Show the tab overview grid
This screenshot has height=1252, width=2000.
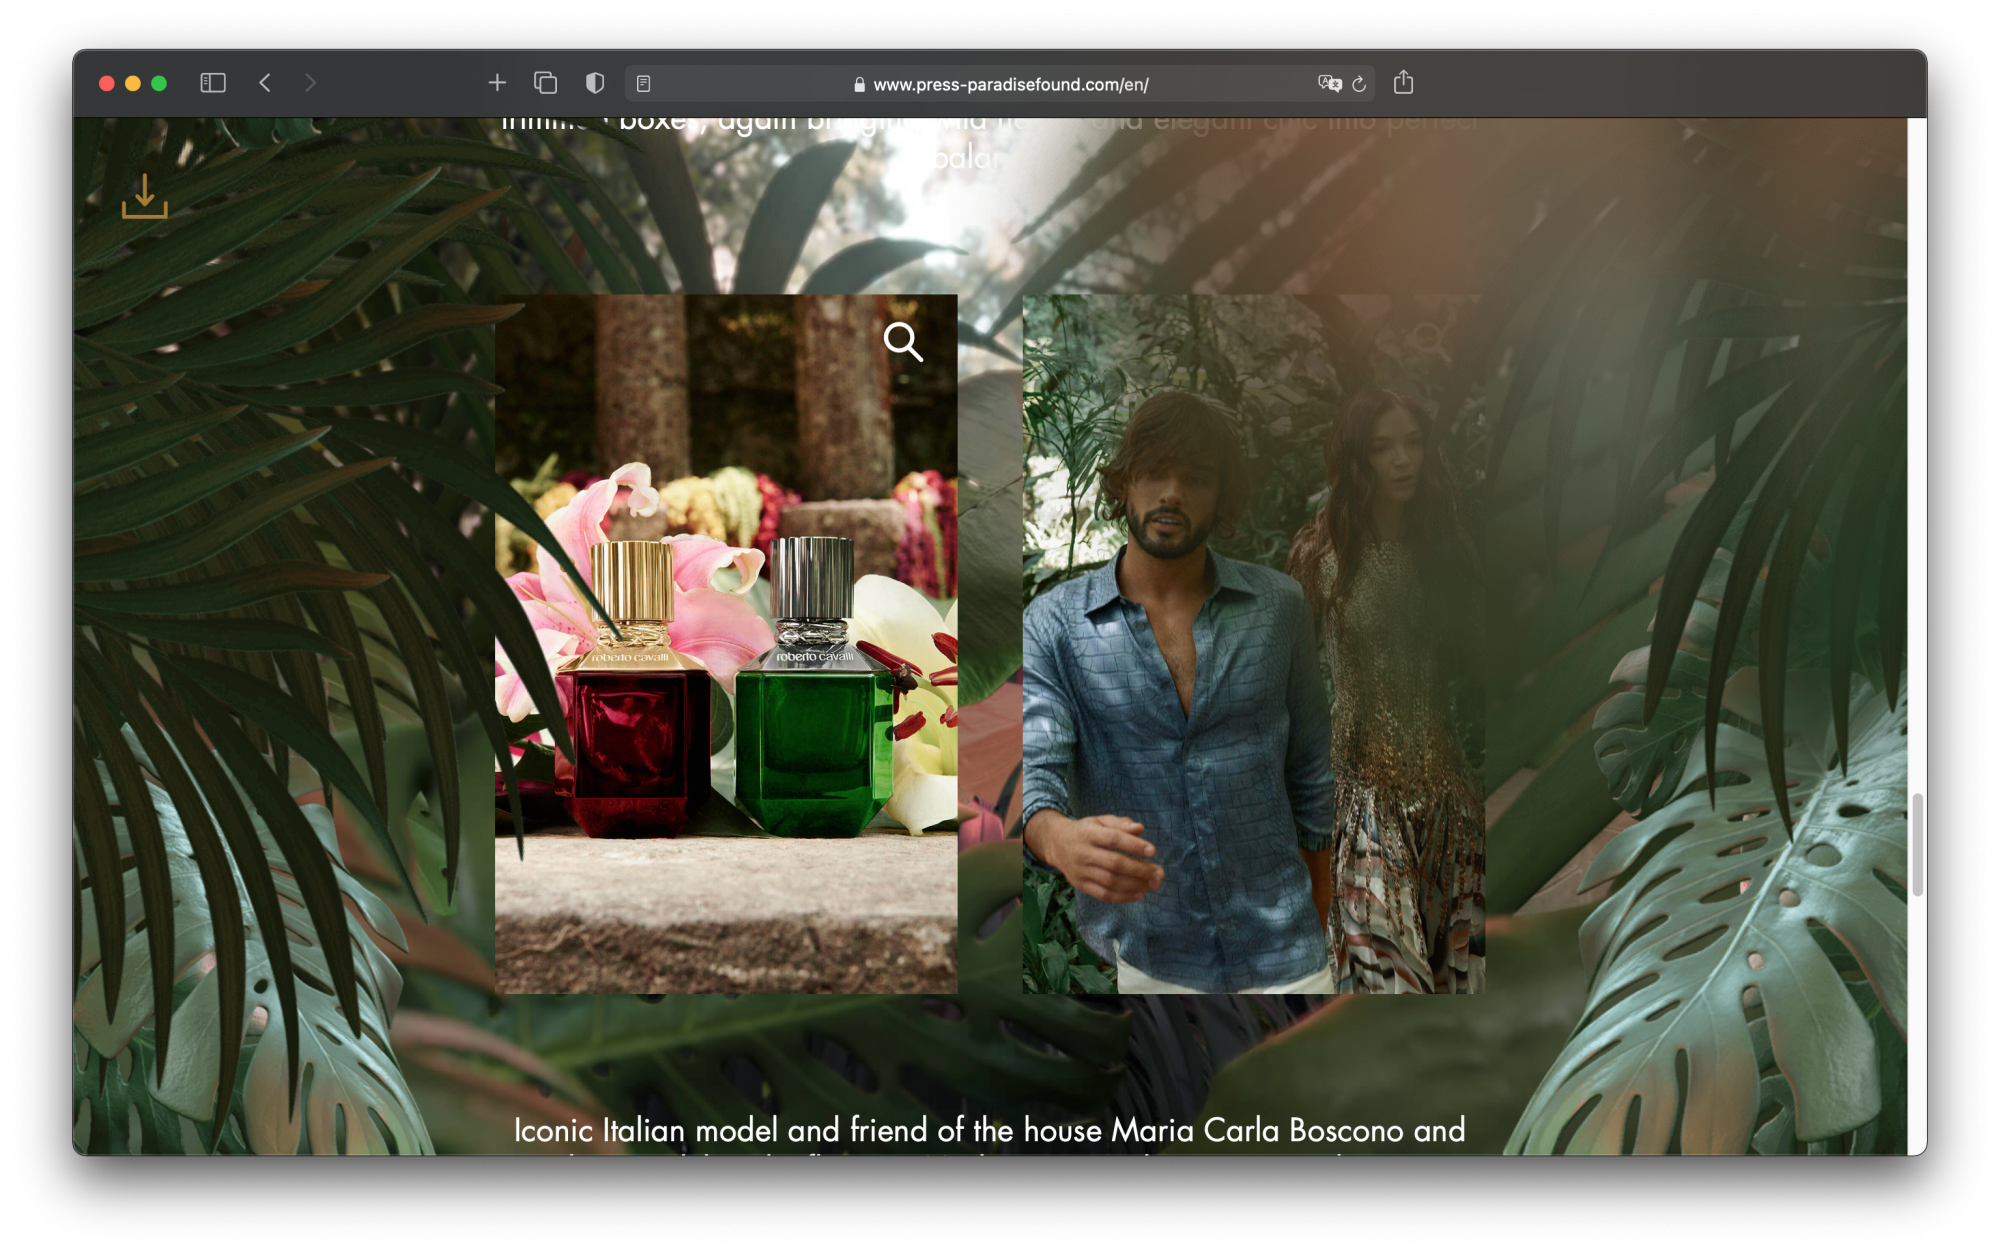coord(545,83)
